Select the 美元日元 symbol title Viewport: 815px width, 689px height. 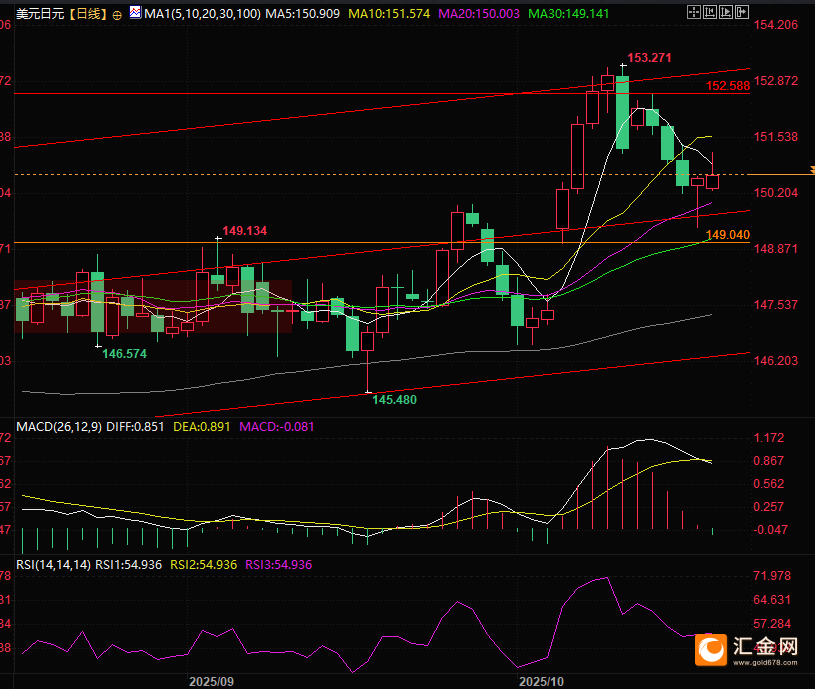40,14
